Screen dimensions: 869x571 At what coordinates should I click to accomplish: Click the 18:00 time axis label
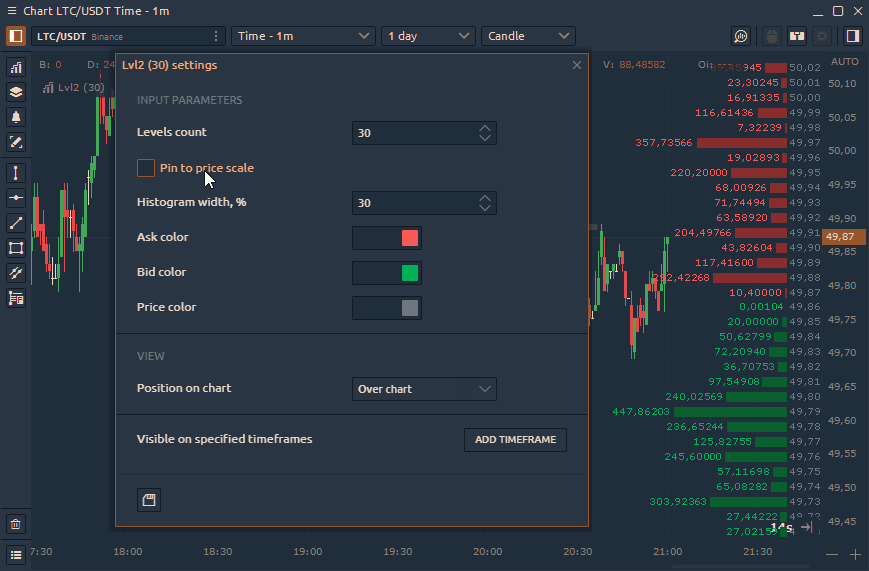(x=127, y=552)
